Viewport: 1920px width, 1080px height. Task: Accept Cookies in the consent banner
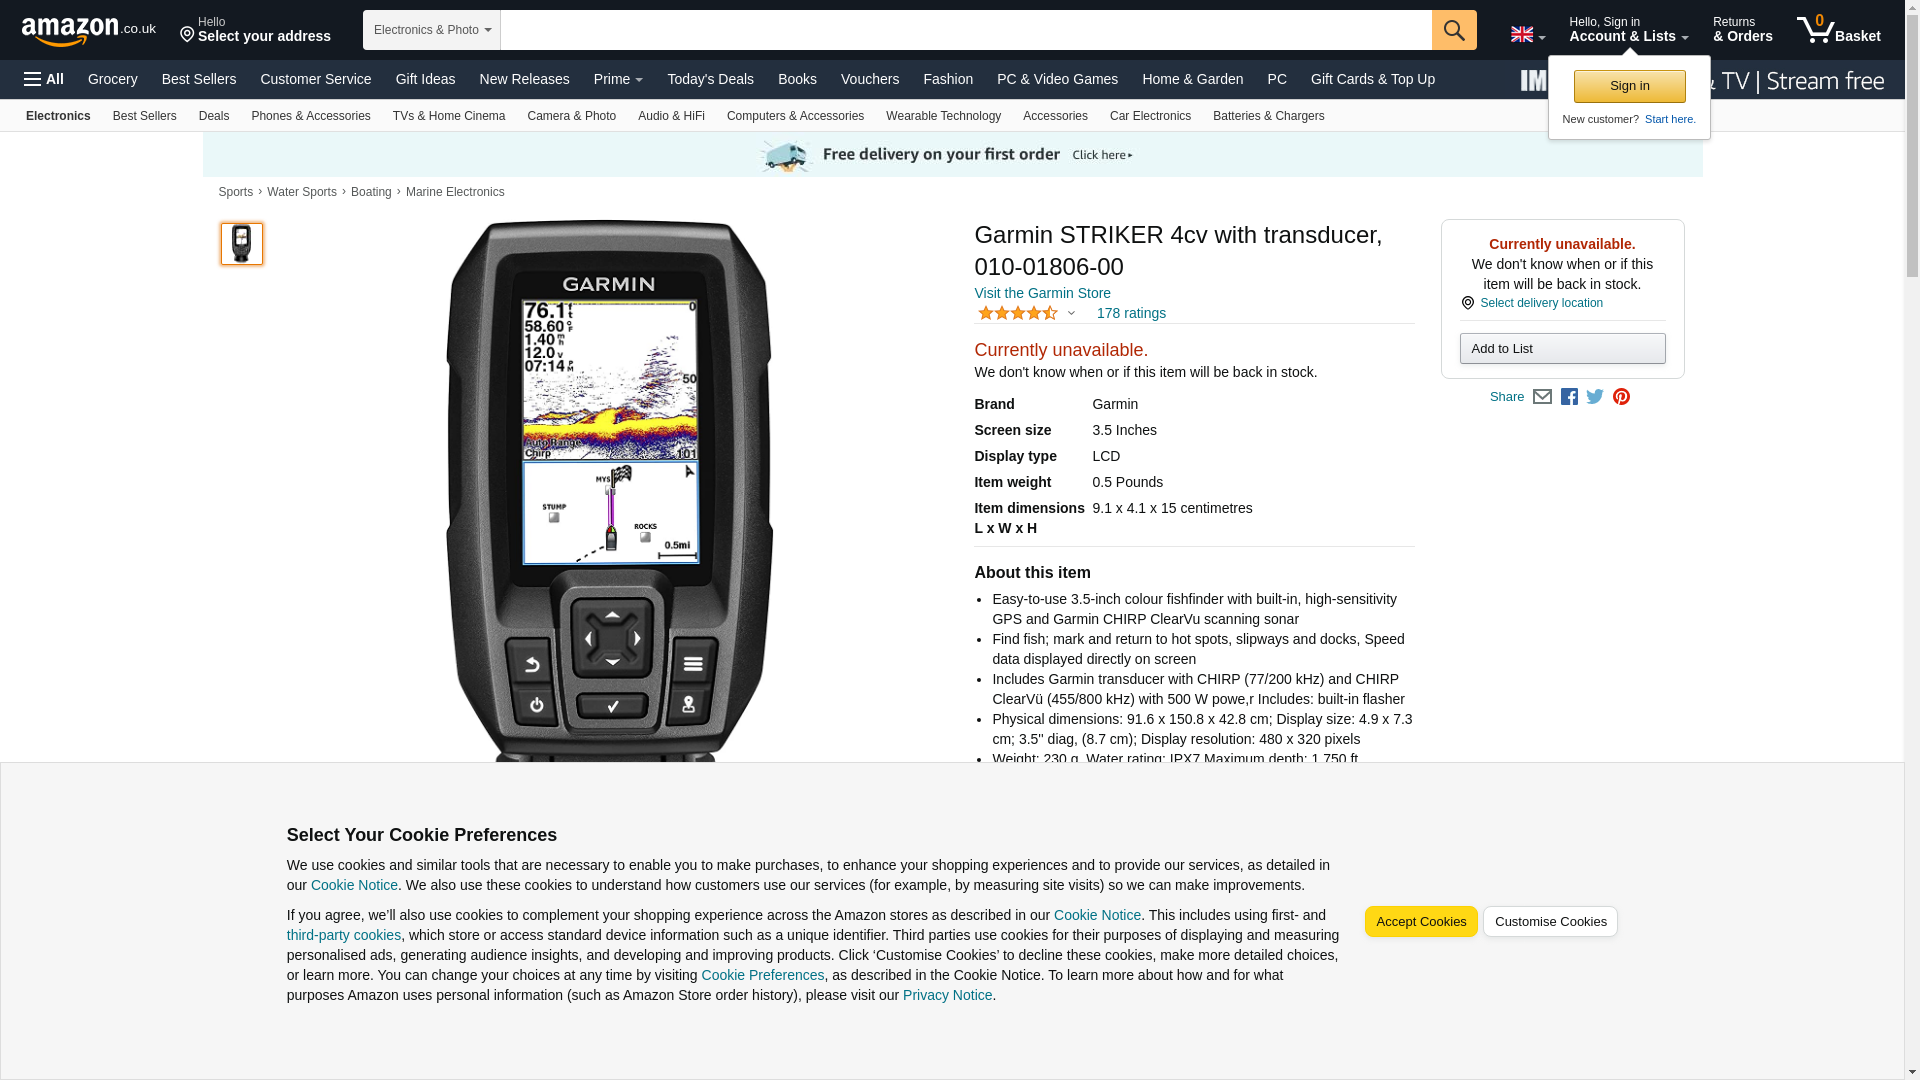point(1420,922)
